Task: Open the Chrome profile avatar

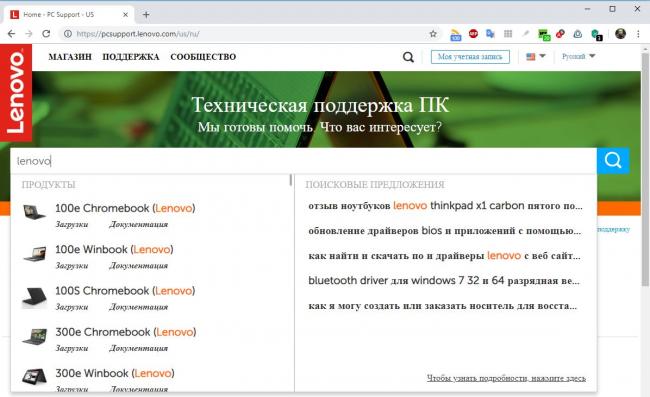Action: click(620, 34)
